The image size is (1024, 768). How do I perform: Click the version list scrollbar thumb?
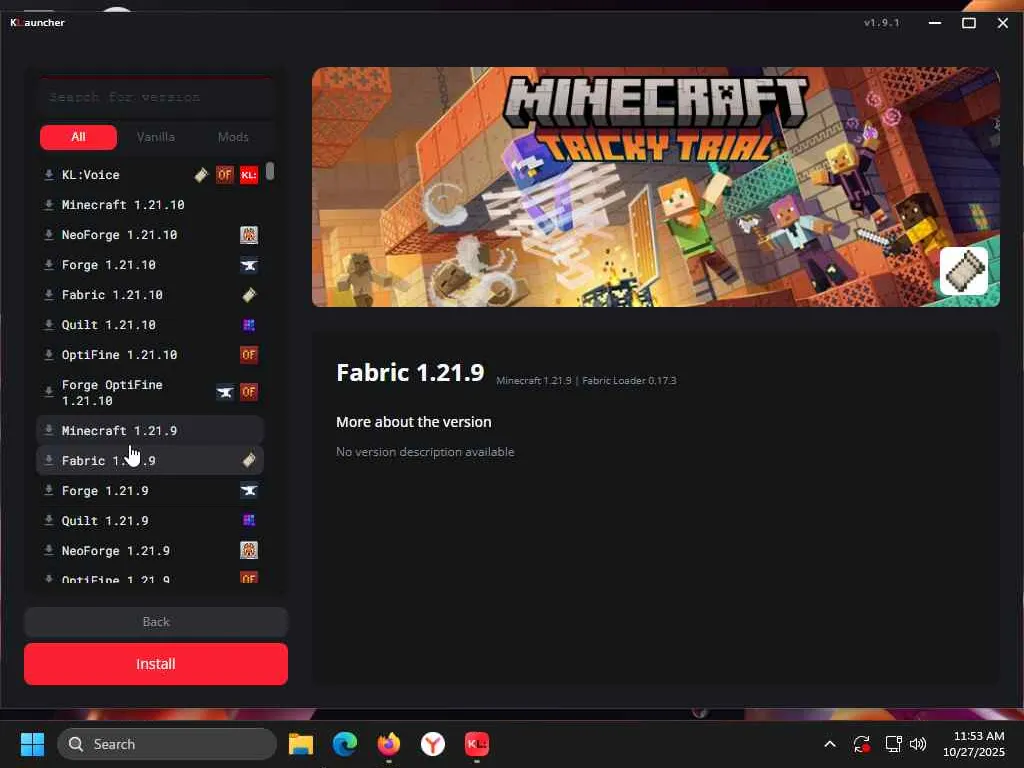[270, 171]
